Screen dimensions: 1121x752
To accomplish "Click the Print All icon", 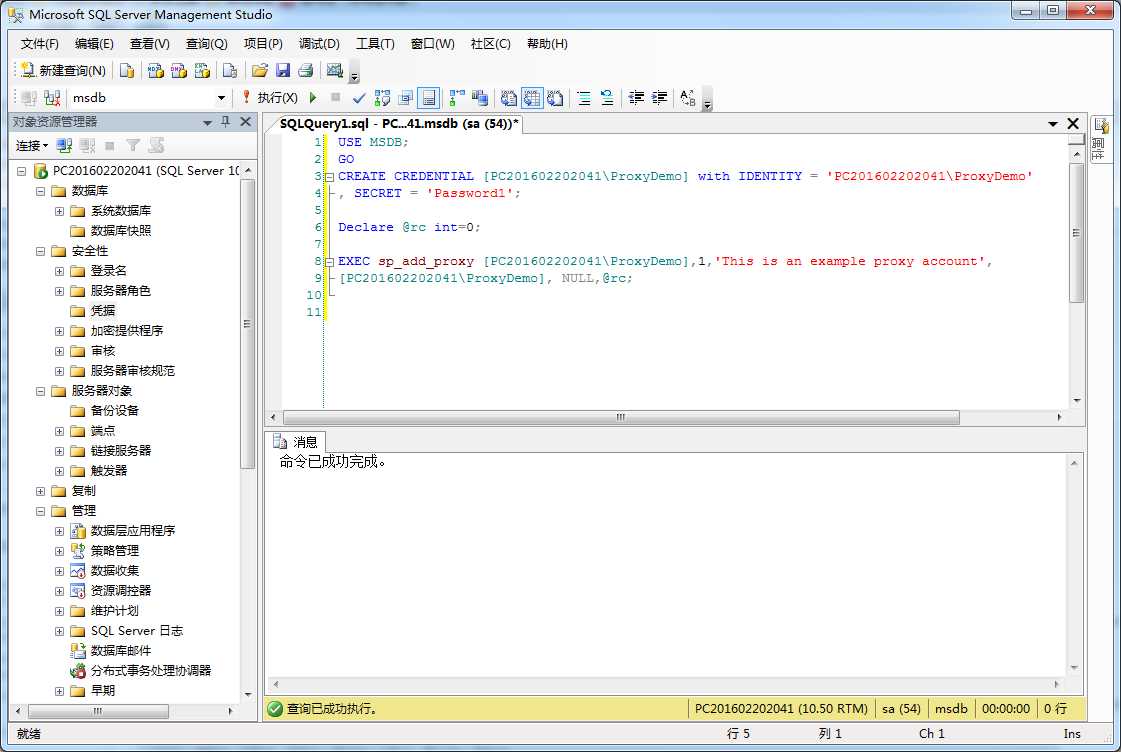I will pos(306,70).
